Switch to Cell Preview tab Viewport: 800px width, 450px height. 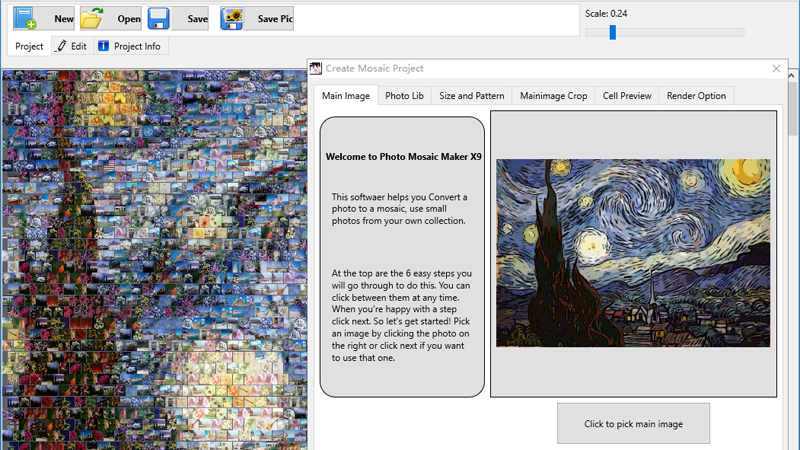point(627,96)
